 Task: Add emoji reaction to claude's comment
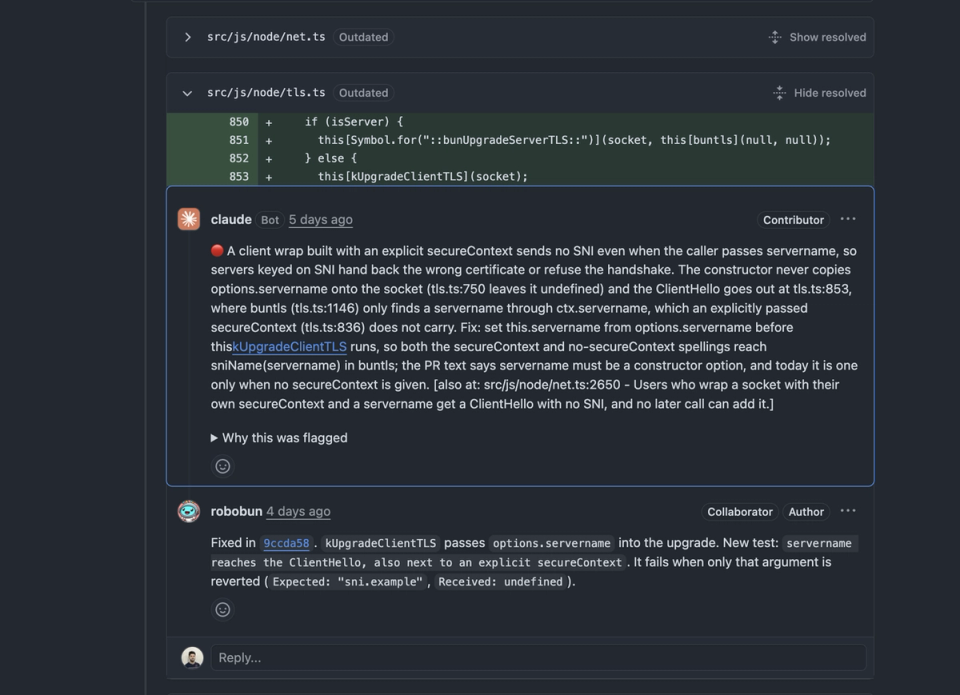[223, 467]
